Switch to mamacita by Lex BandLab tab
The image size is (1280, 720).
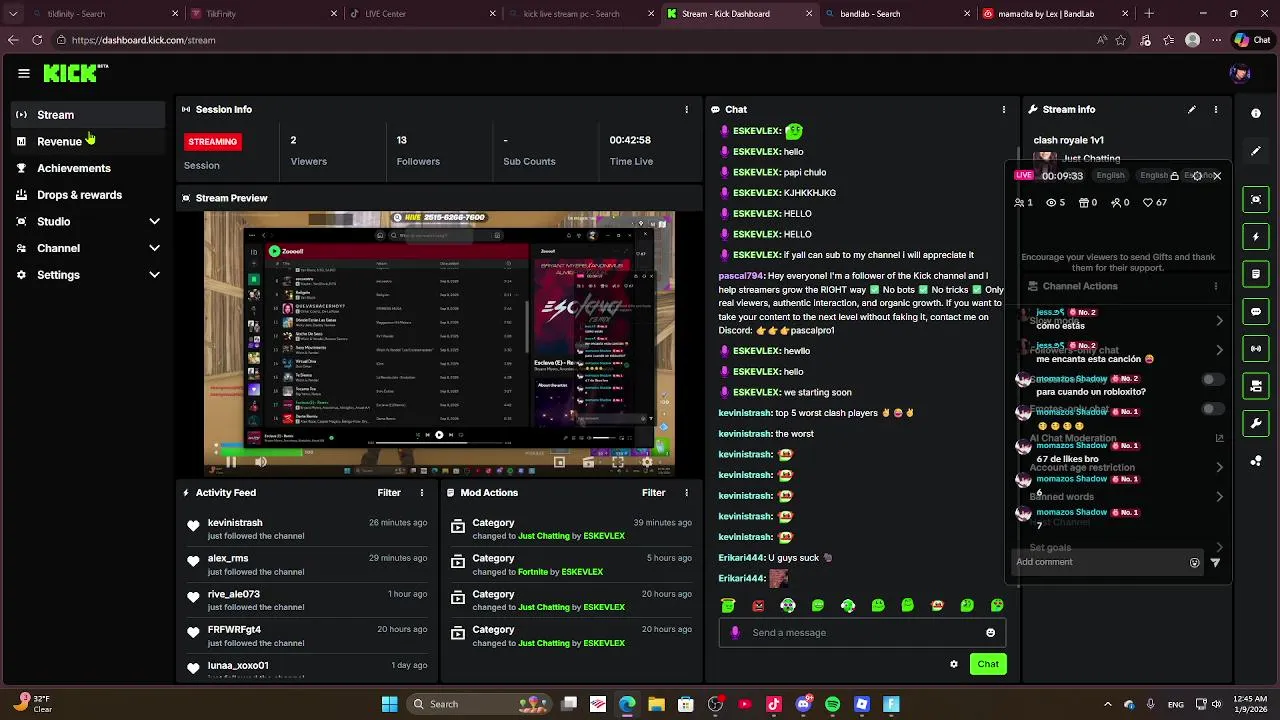(x=1056, y=14)
